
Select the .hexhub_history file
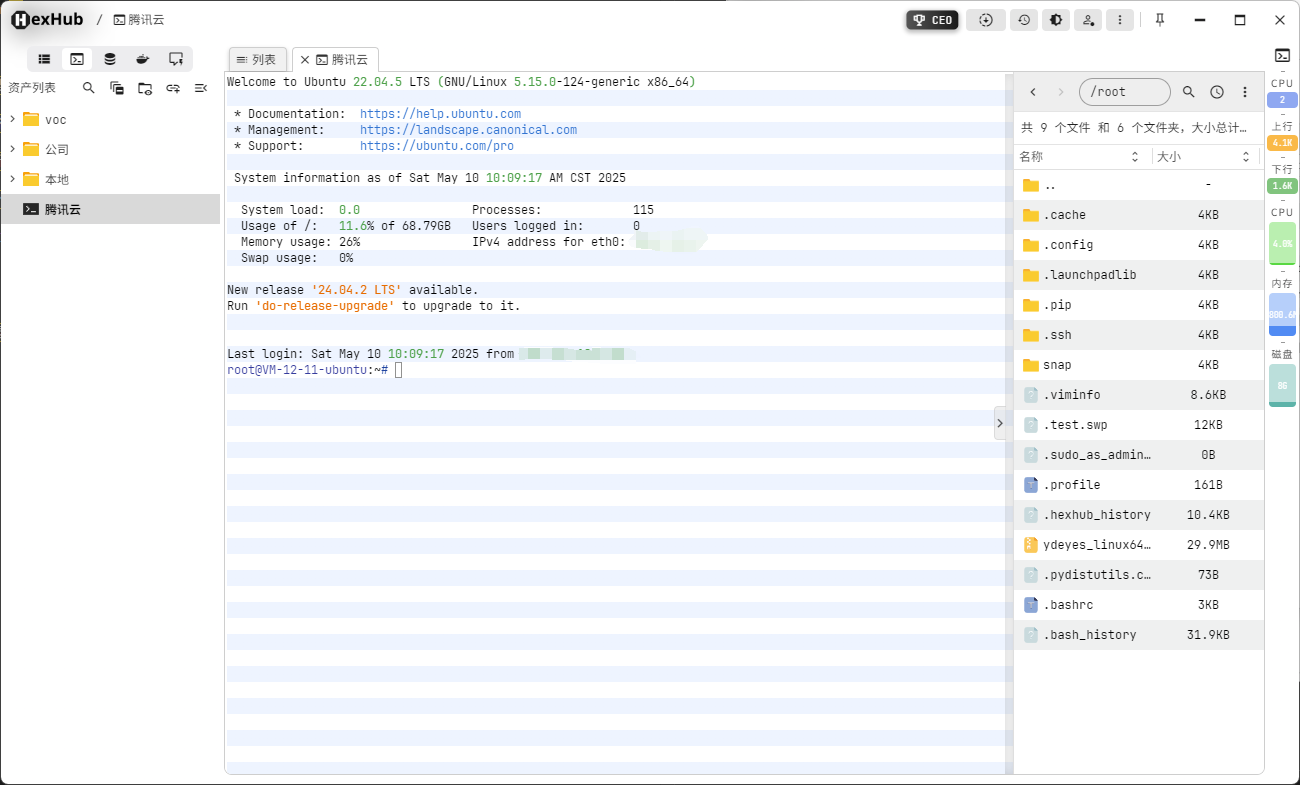click(x=1139, y=515)
